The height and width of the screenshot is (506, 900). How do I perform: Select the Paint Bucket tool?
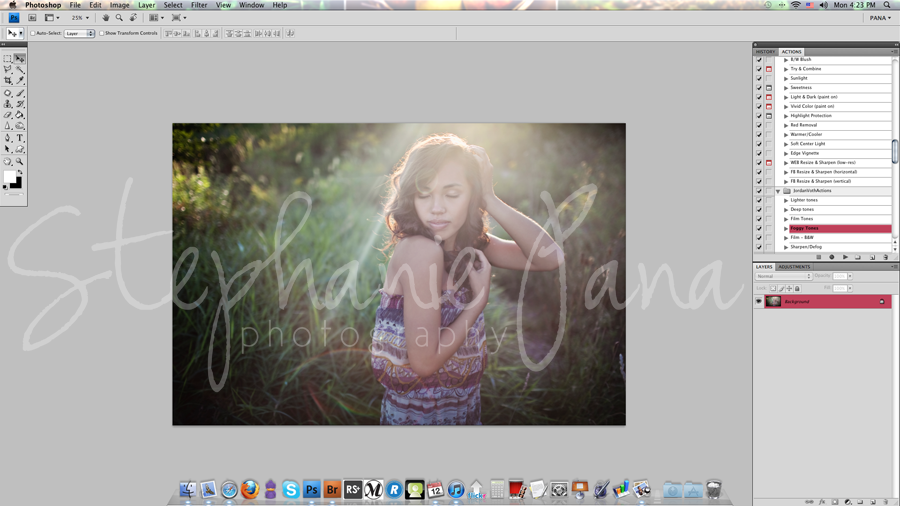[20, 115]
